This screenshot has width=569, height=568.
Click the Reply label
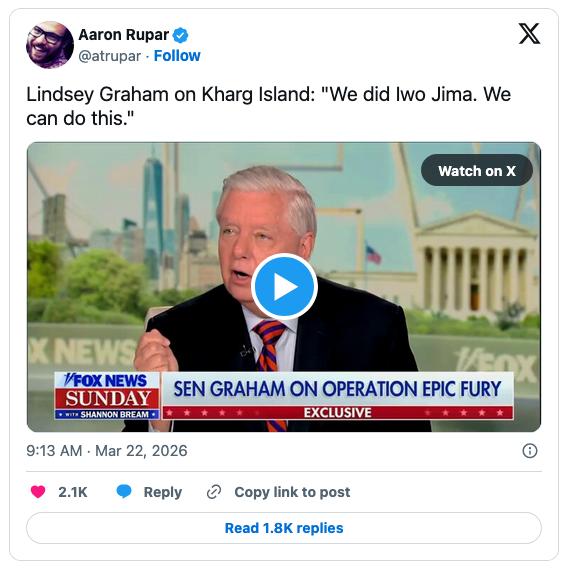pyautogui.click(x=163, y=492)
